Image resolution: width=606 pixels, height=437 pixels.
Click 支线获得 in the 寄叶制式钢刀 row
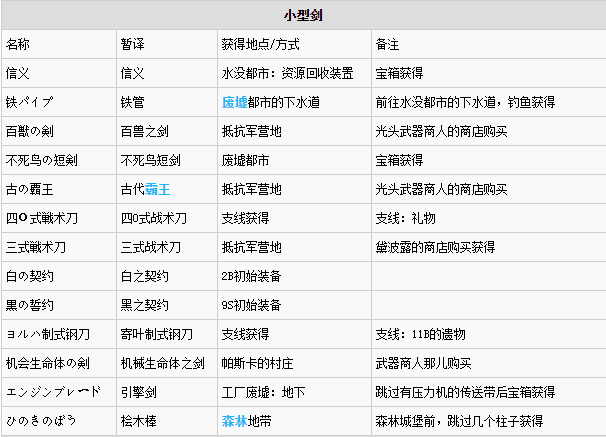(x=245, y=334)
